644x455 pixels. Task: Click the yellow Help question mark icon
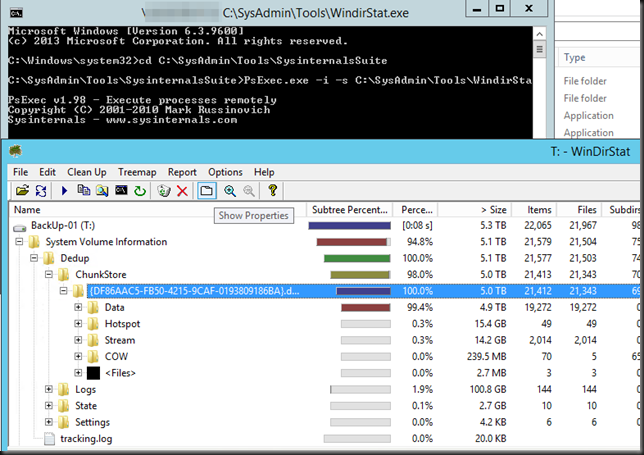(x=272, y=190)
